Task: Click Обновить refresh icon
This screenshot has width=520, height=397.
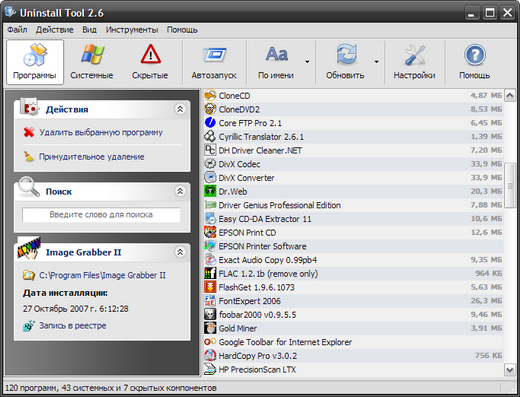Action: click(x=345, y=54)
